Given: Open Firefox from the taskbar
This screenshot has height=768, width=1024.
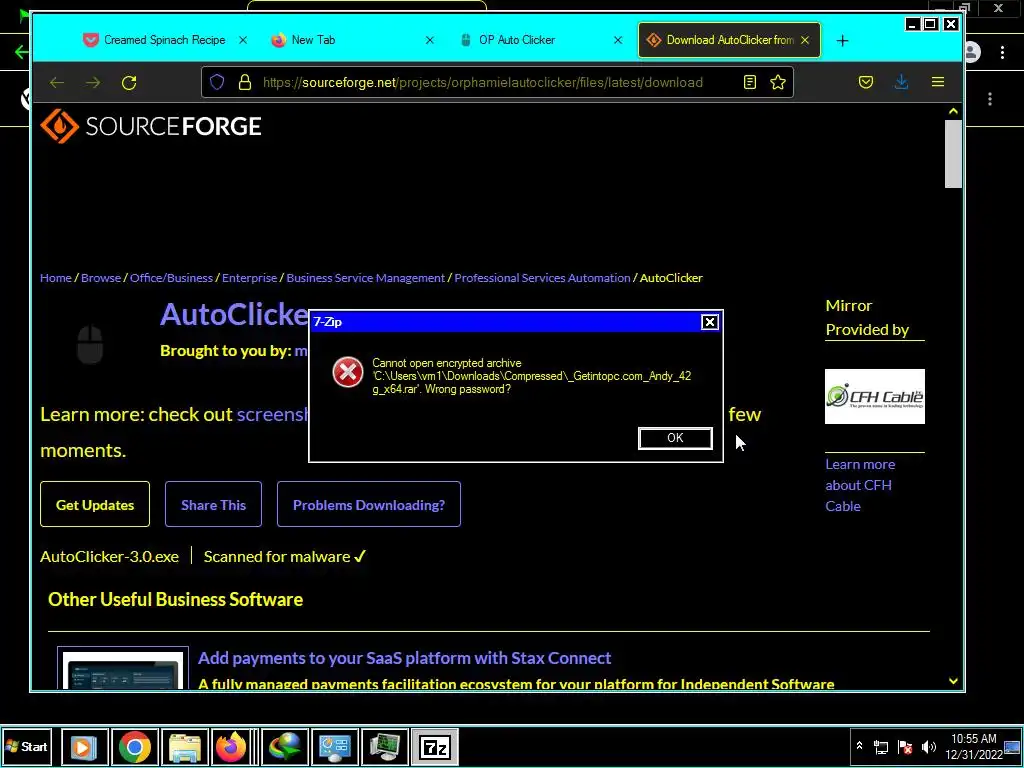Looking at the screenshot, I should tap(231, 747).
